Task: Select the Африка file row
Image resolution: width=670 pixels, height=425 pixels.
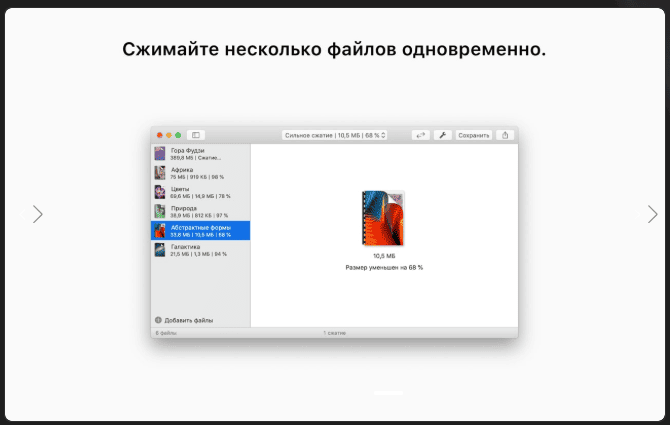Action: coord(200,173)
